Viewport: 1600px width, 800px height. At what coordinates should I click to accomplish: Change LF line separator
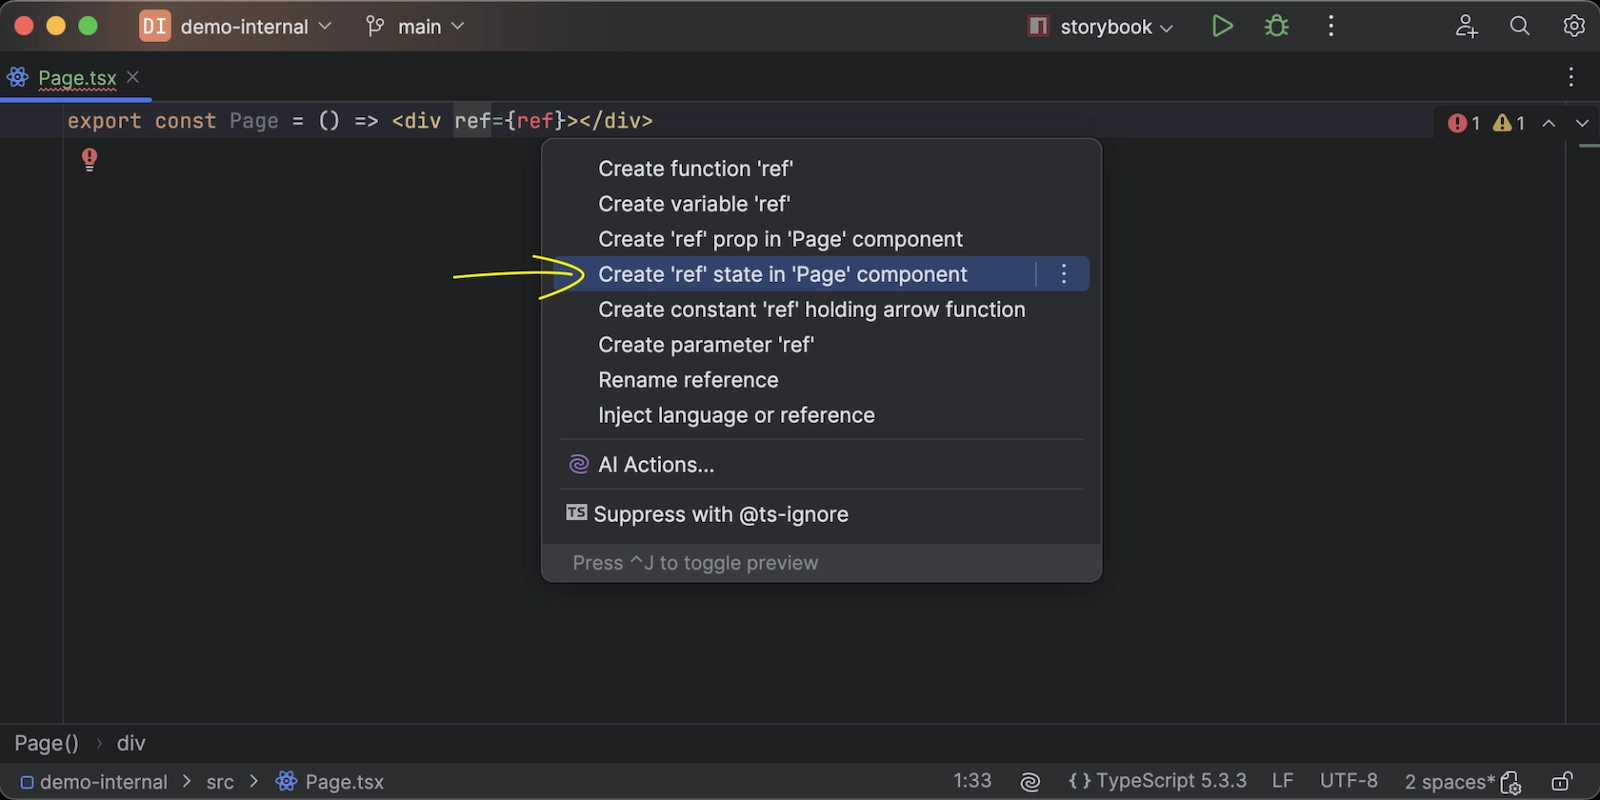1282,781
